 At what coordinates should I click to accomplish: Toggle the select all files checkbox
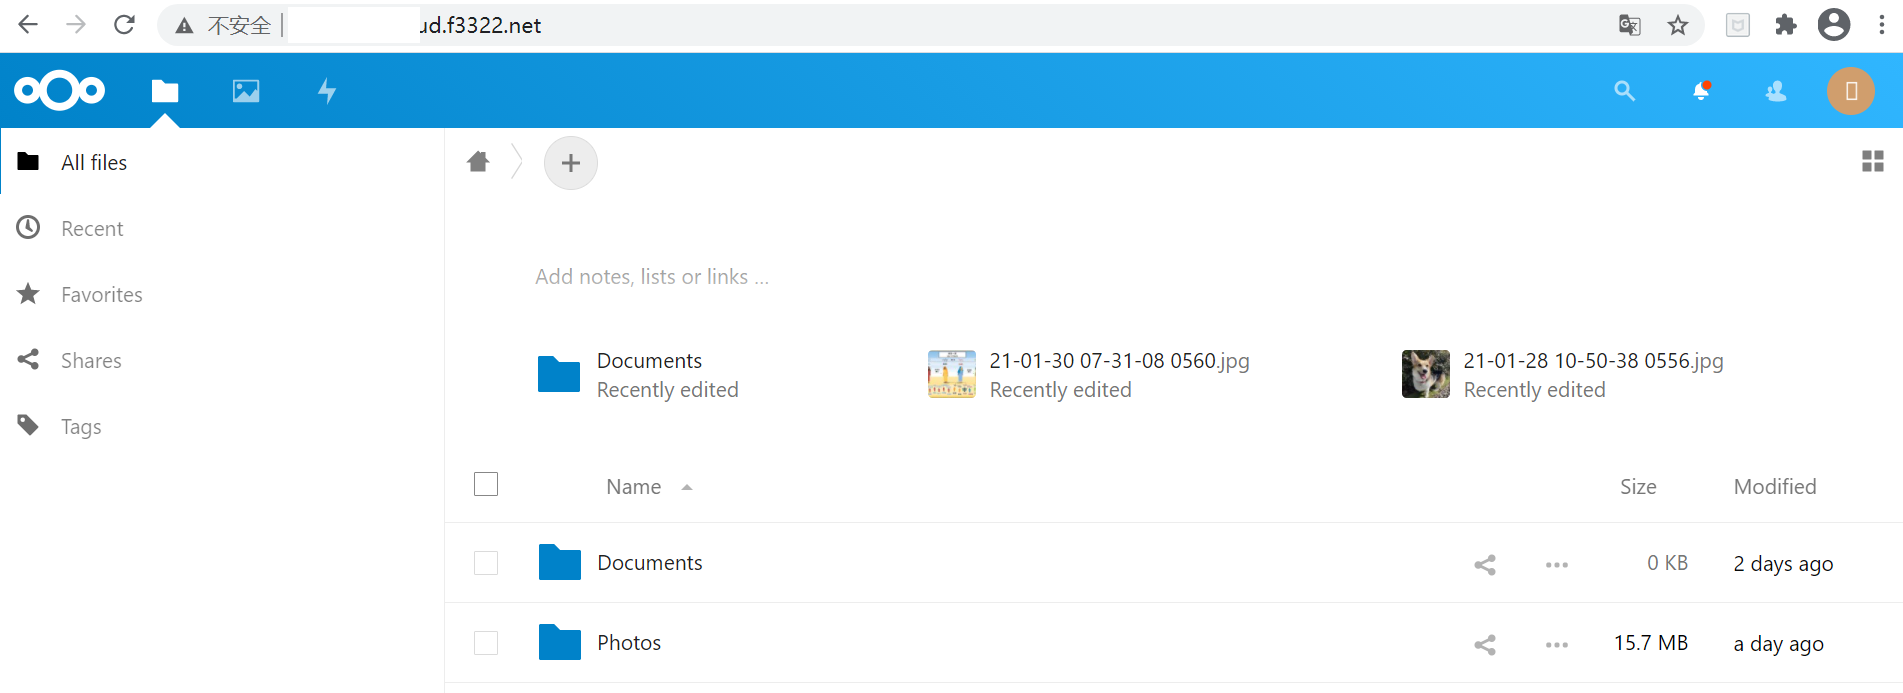(486, 485)
